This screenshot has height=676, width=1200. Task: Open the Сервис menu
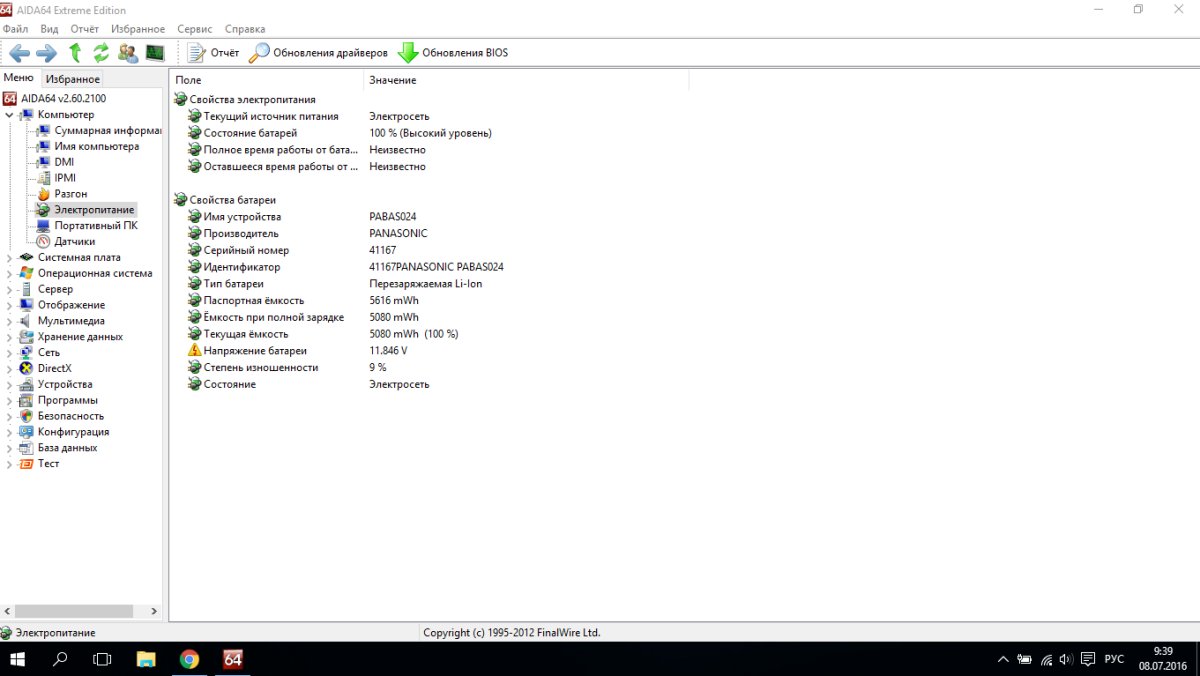[194, 29]
